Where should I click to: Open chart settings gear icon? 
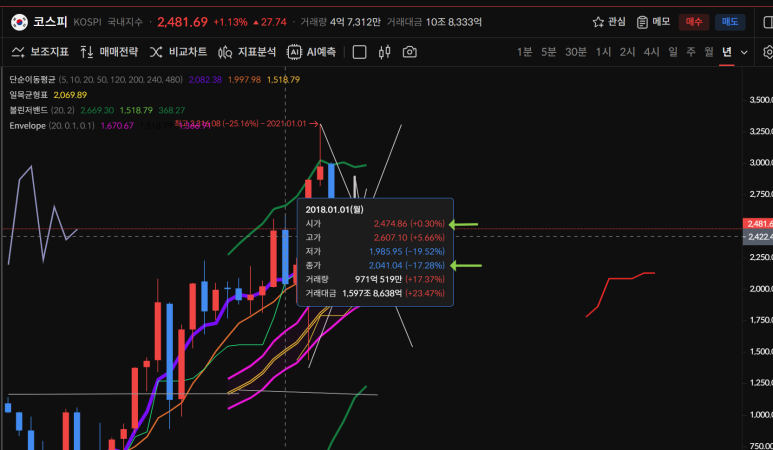tap(768, 52)
